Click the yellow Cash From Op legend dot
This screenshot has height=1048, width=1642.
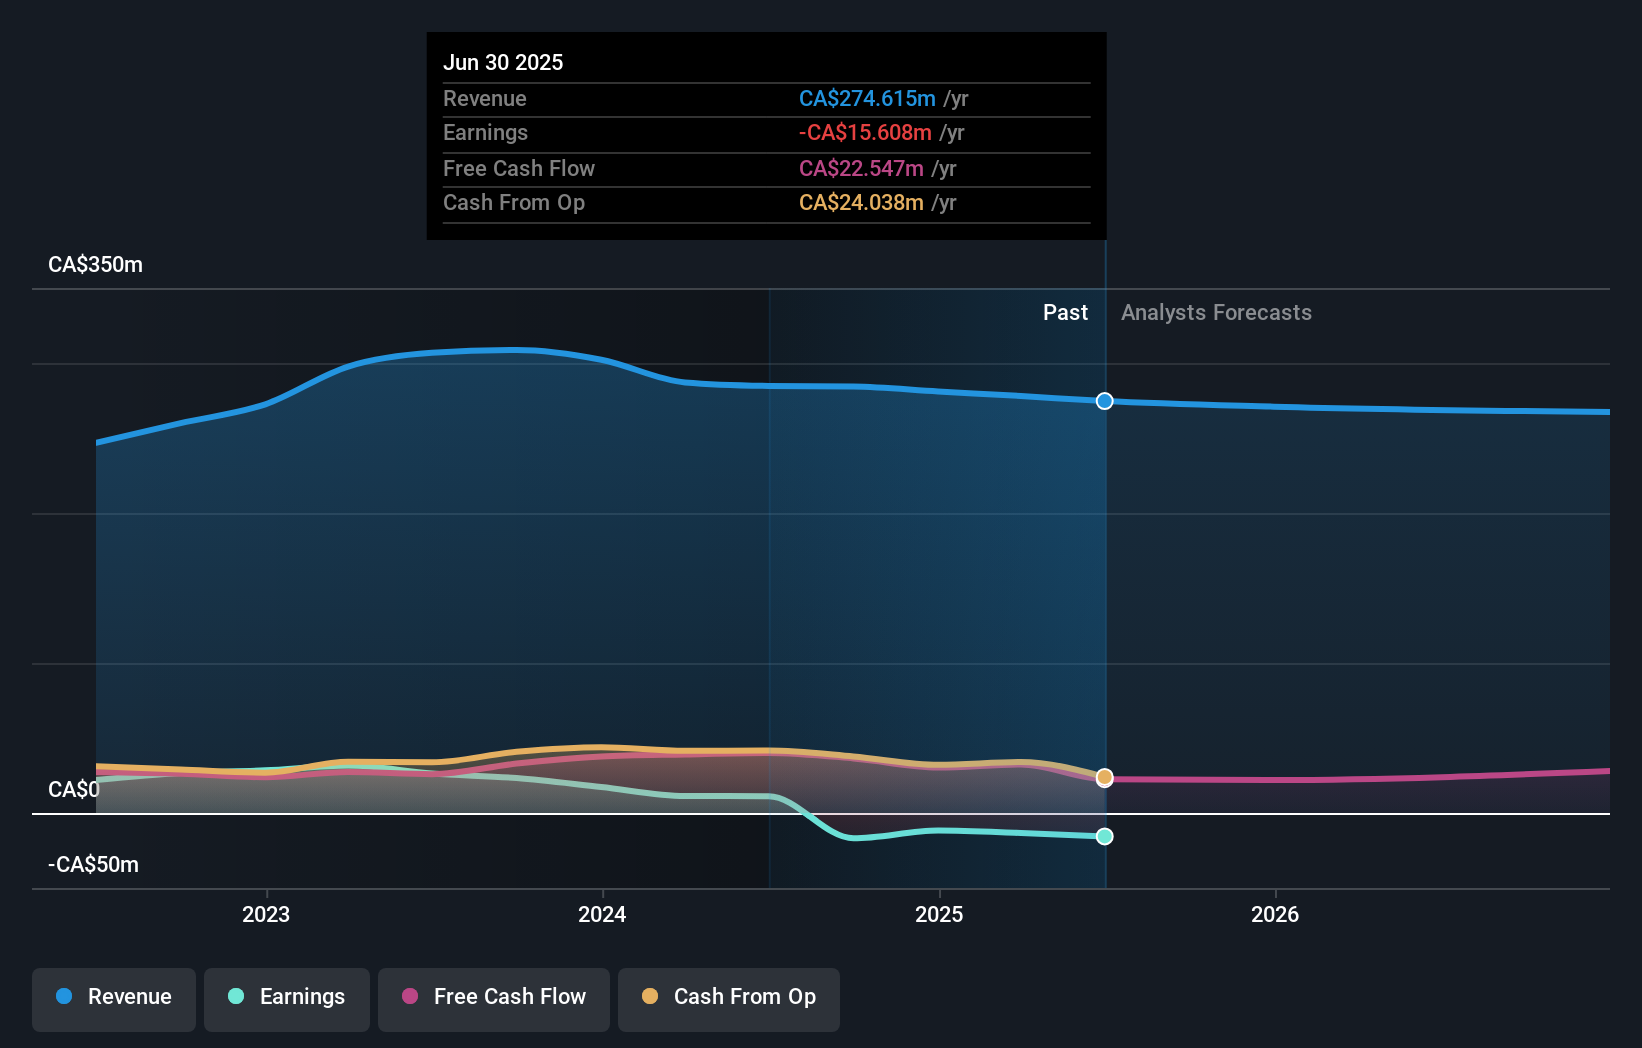pos(651,996)
